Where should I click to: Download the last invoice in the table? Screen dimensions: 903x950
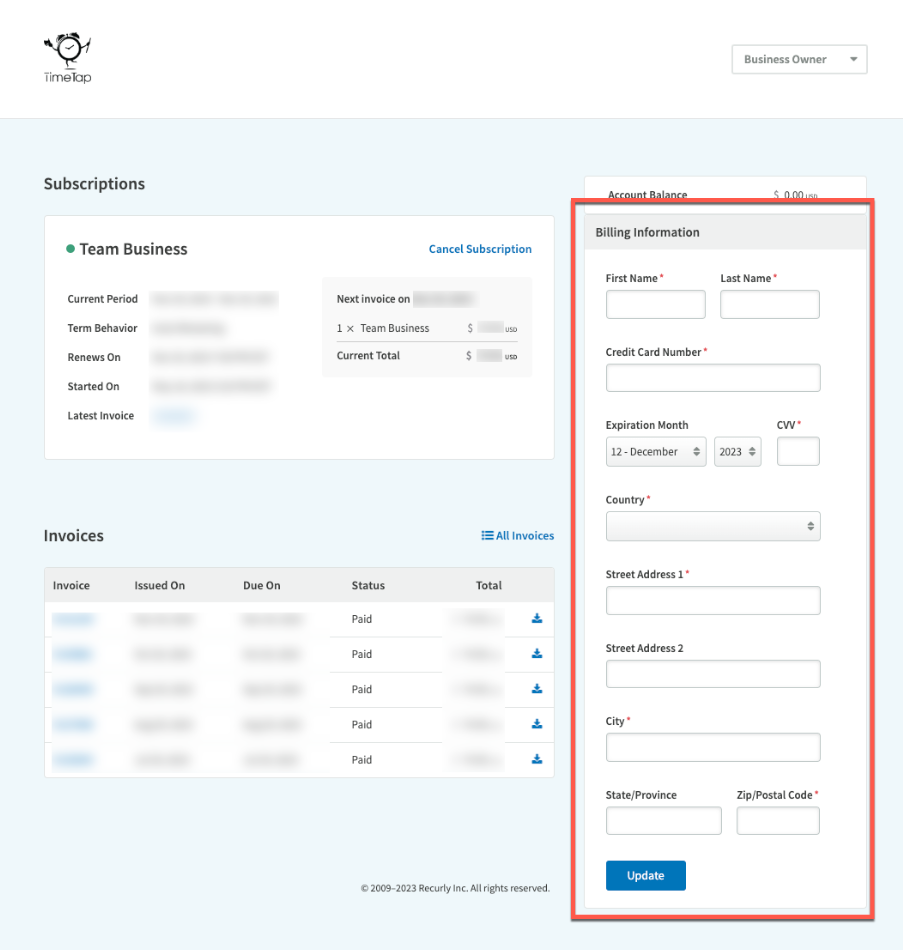[536, 759]
